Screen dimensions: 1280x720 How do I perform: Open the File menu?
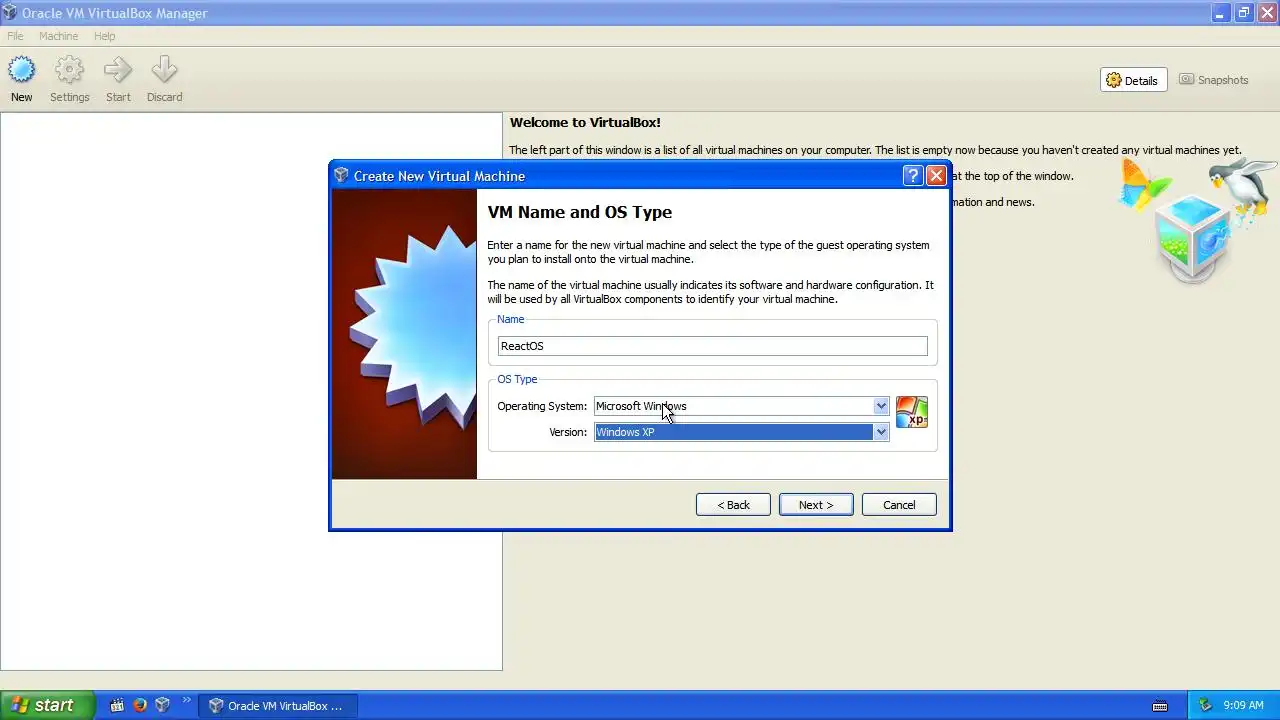click(x=15, y=36)
